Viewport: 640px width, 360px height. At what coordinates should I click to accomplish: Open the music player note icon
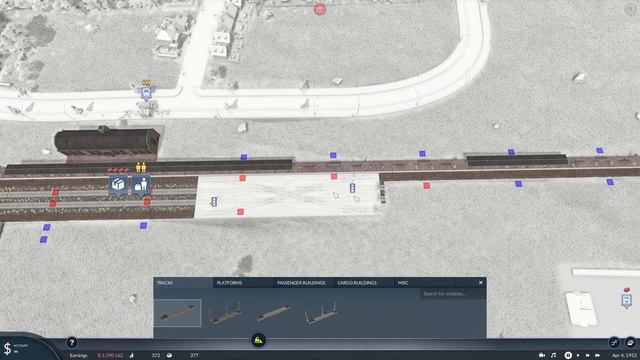[553, 355]
